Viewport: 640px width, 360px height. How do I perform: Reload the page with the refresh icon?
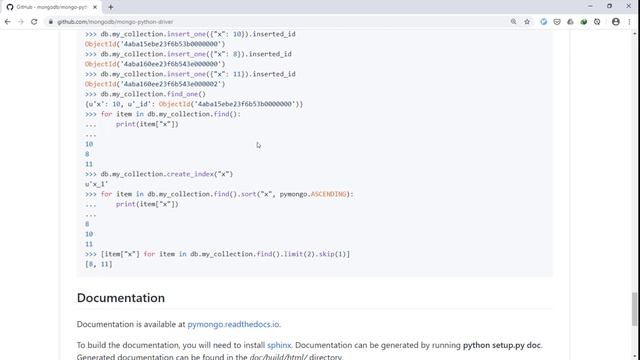(34, 22)
